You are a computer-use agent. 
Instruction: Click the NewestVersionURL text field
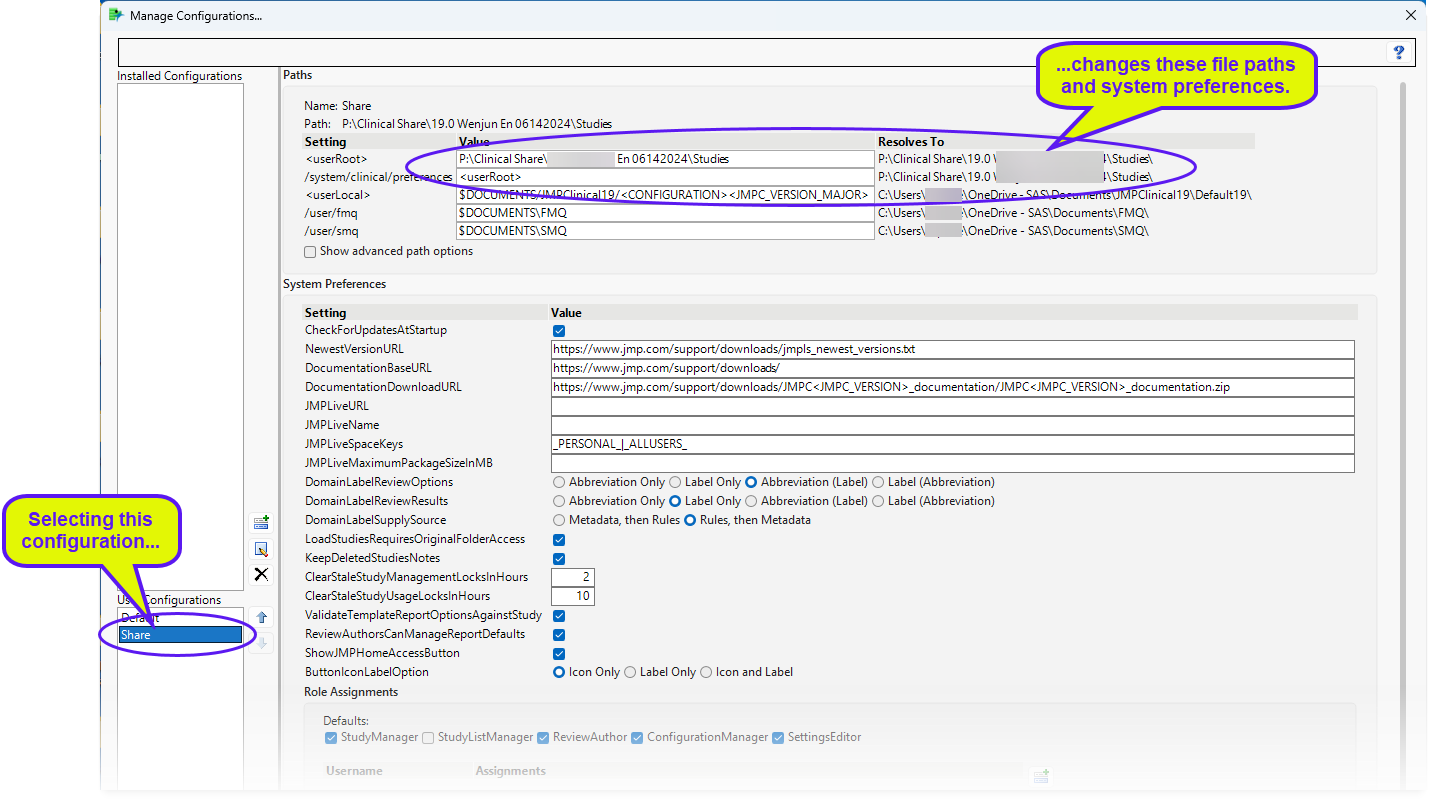click(x=951, y=350)
